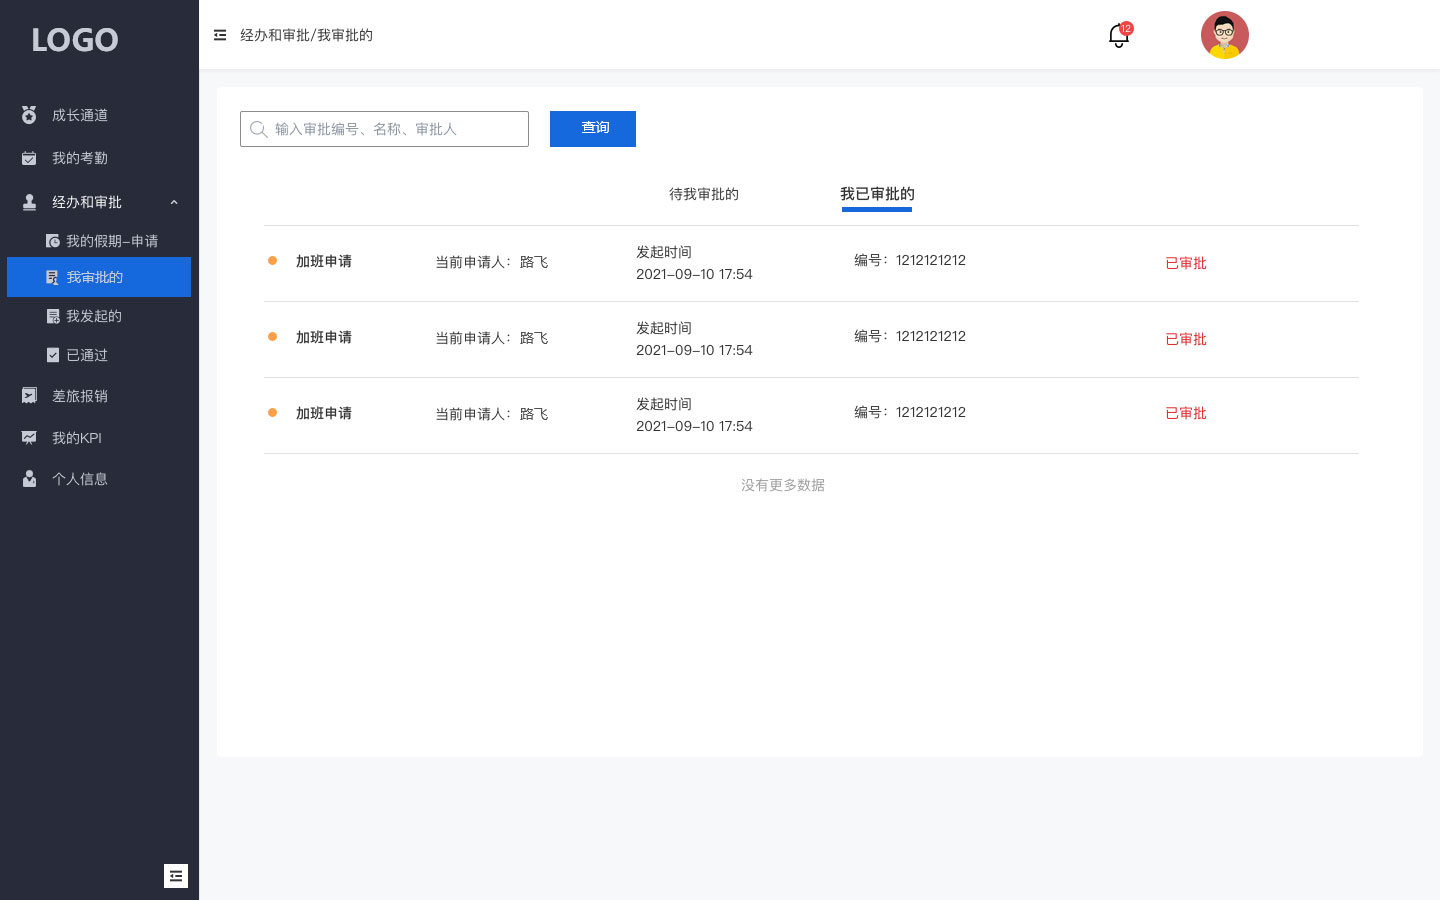
Task: Click the person icon beside 个人信息
Action: [x=29, y=479]
